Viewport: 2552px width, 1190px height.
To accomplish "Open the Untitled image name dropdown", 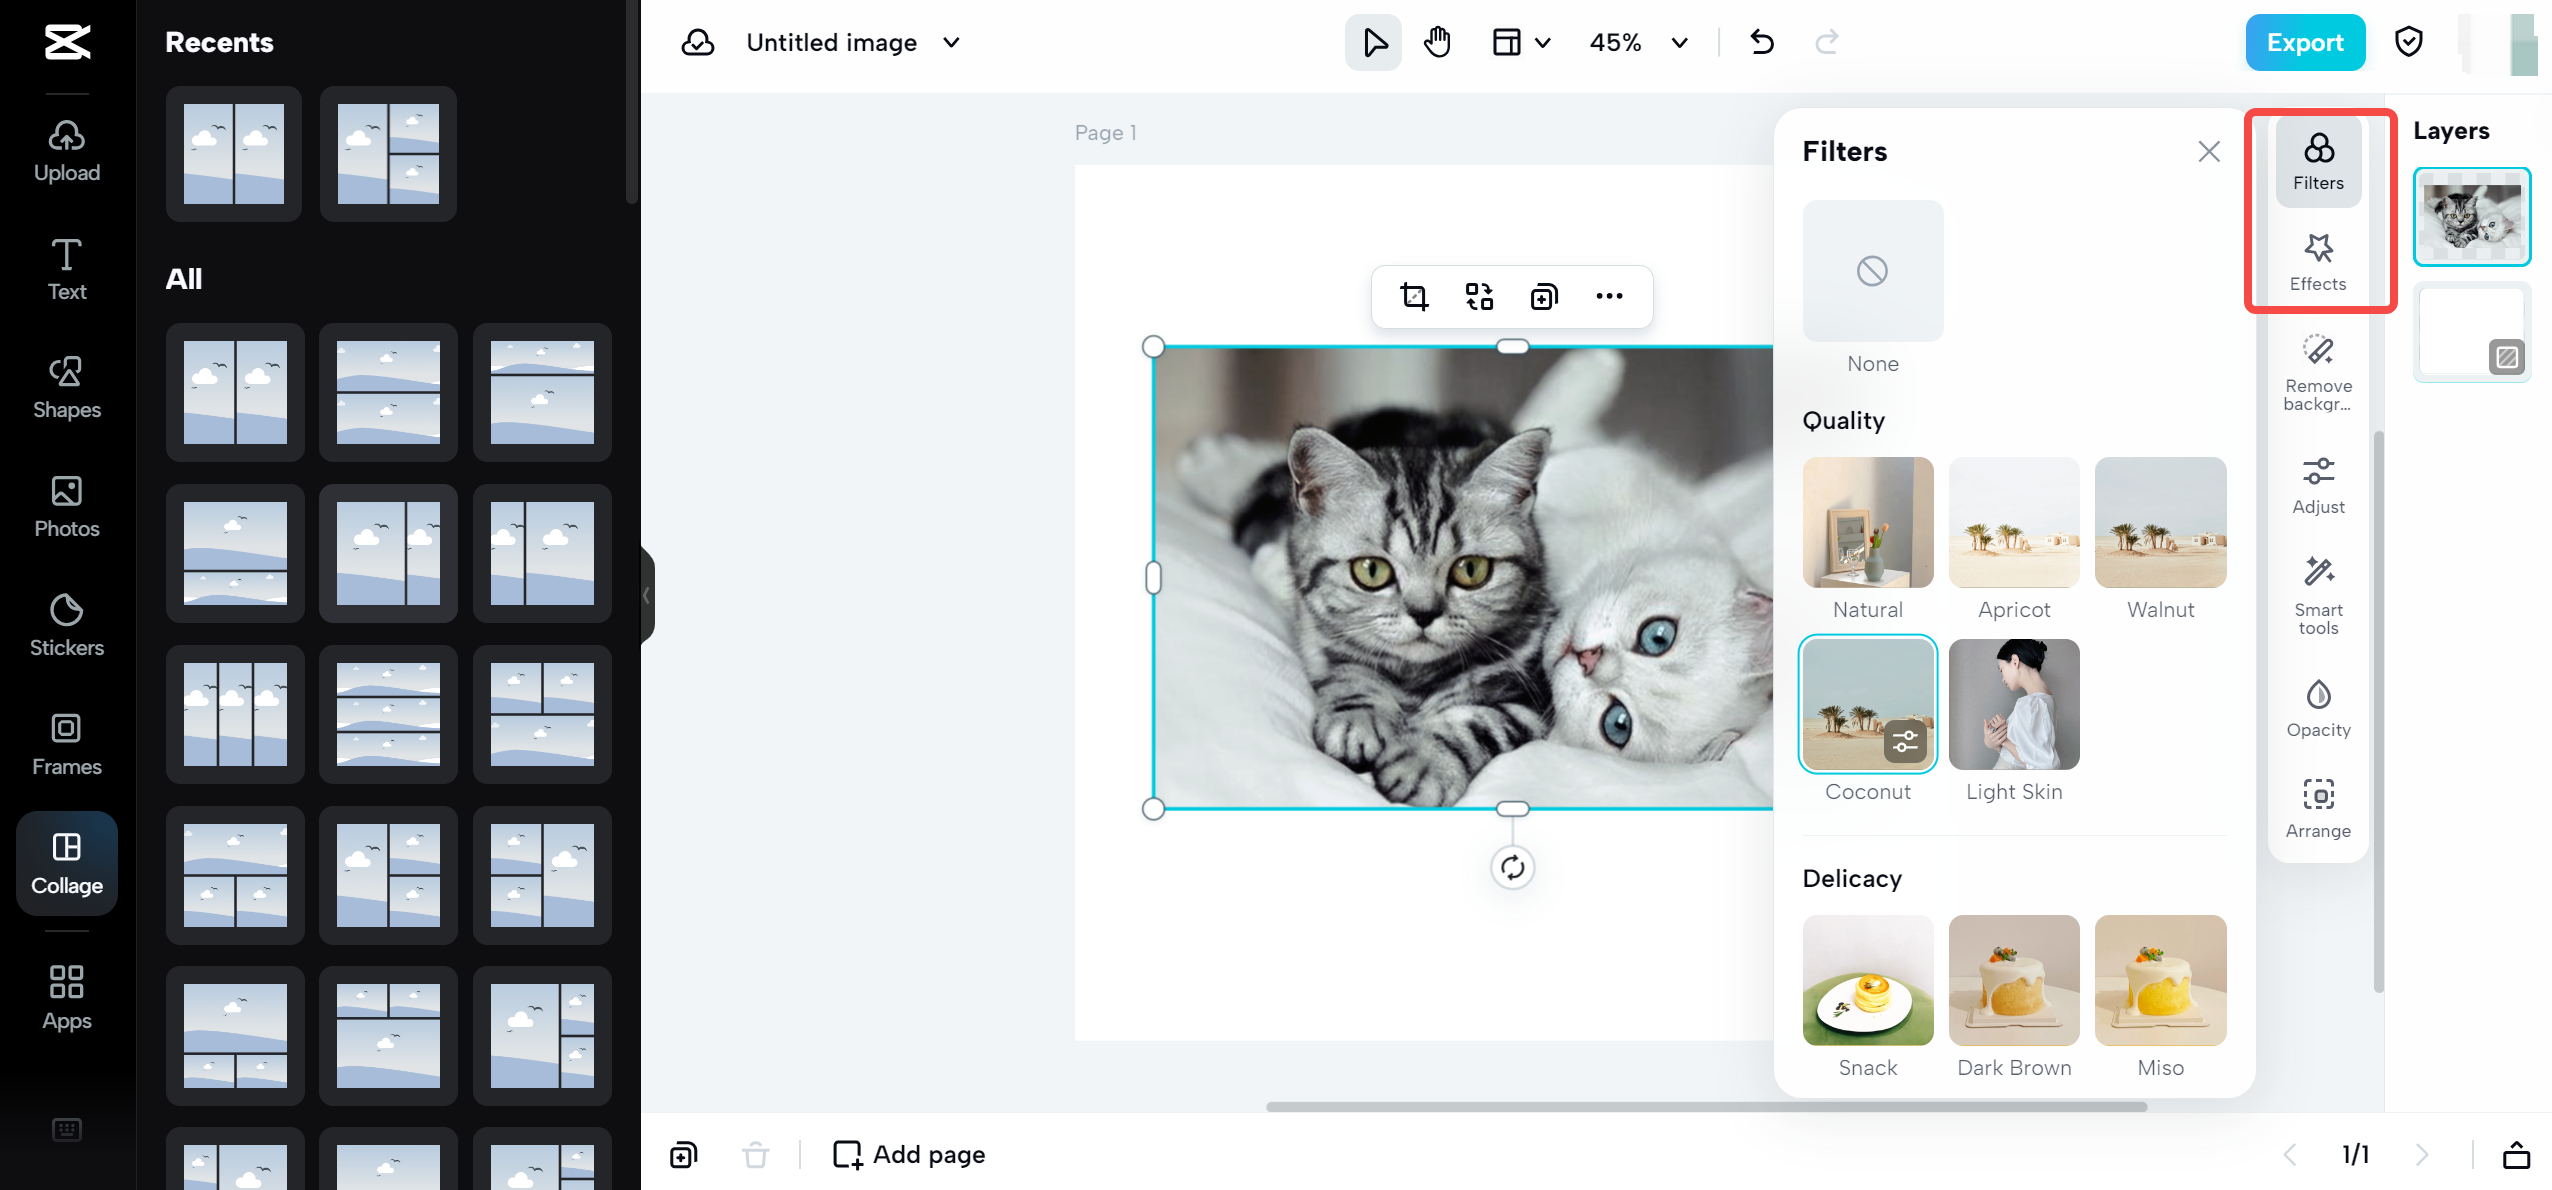I will tap(952, 42).
